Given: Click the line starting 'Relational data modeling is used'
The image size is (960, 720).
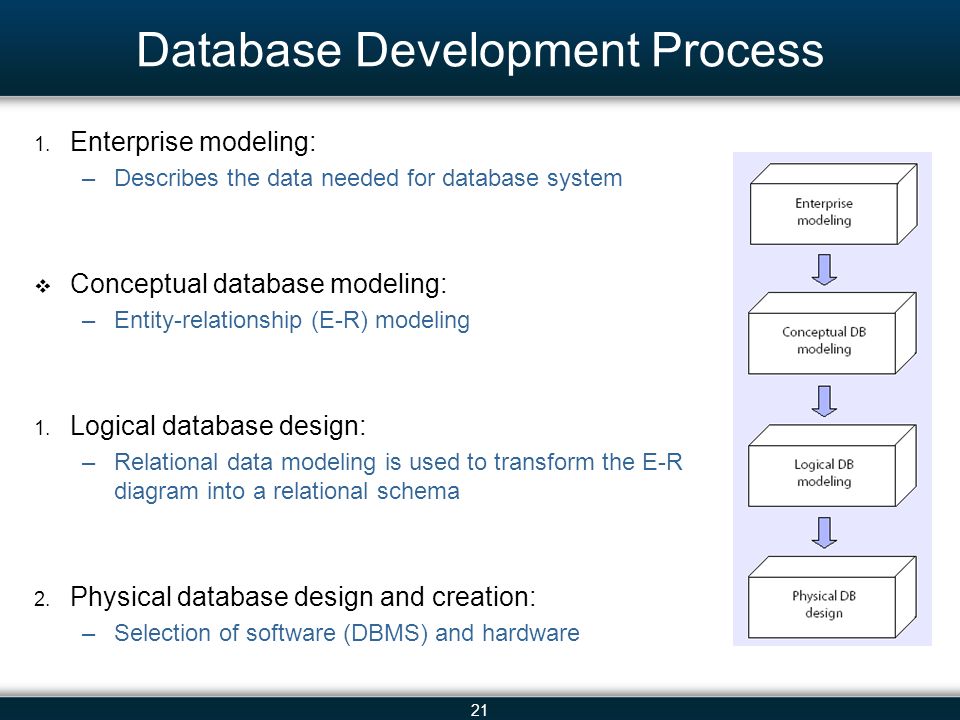Looking at the screenshot, I should tap(398, 476).
